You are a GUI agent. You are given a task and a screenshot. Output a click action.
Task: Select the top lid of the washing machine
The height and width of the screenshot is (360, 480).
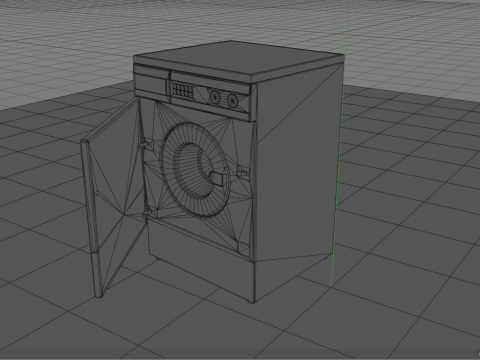pos(238,61)
